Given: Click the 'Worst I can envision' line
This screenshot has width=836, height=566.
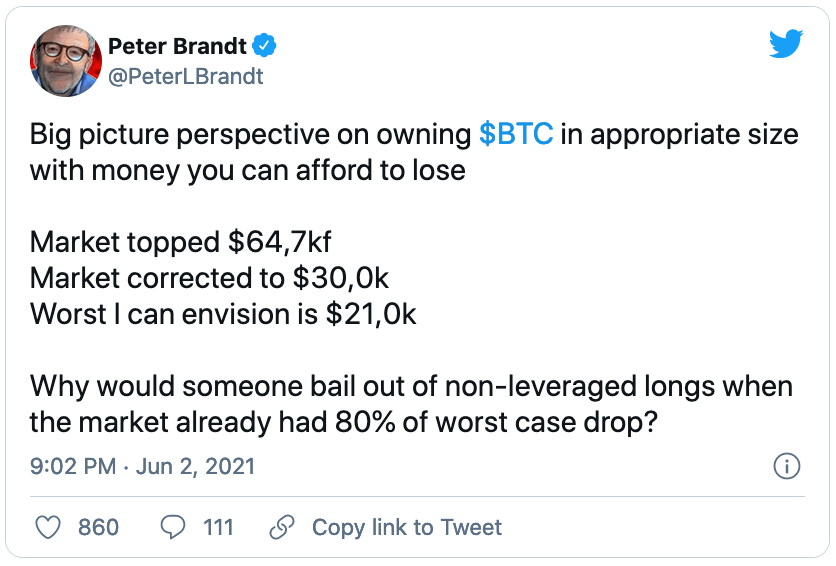Looking at the screenshot, I should 223,314.
